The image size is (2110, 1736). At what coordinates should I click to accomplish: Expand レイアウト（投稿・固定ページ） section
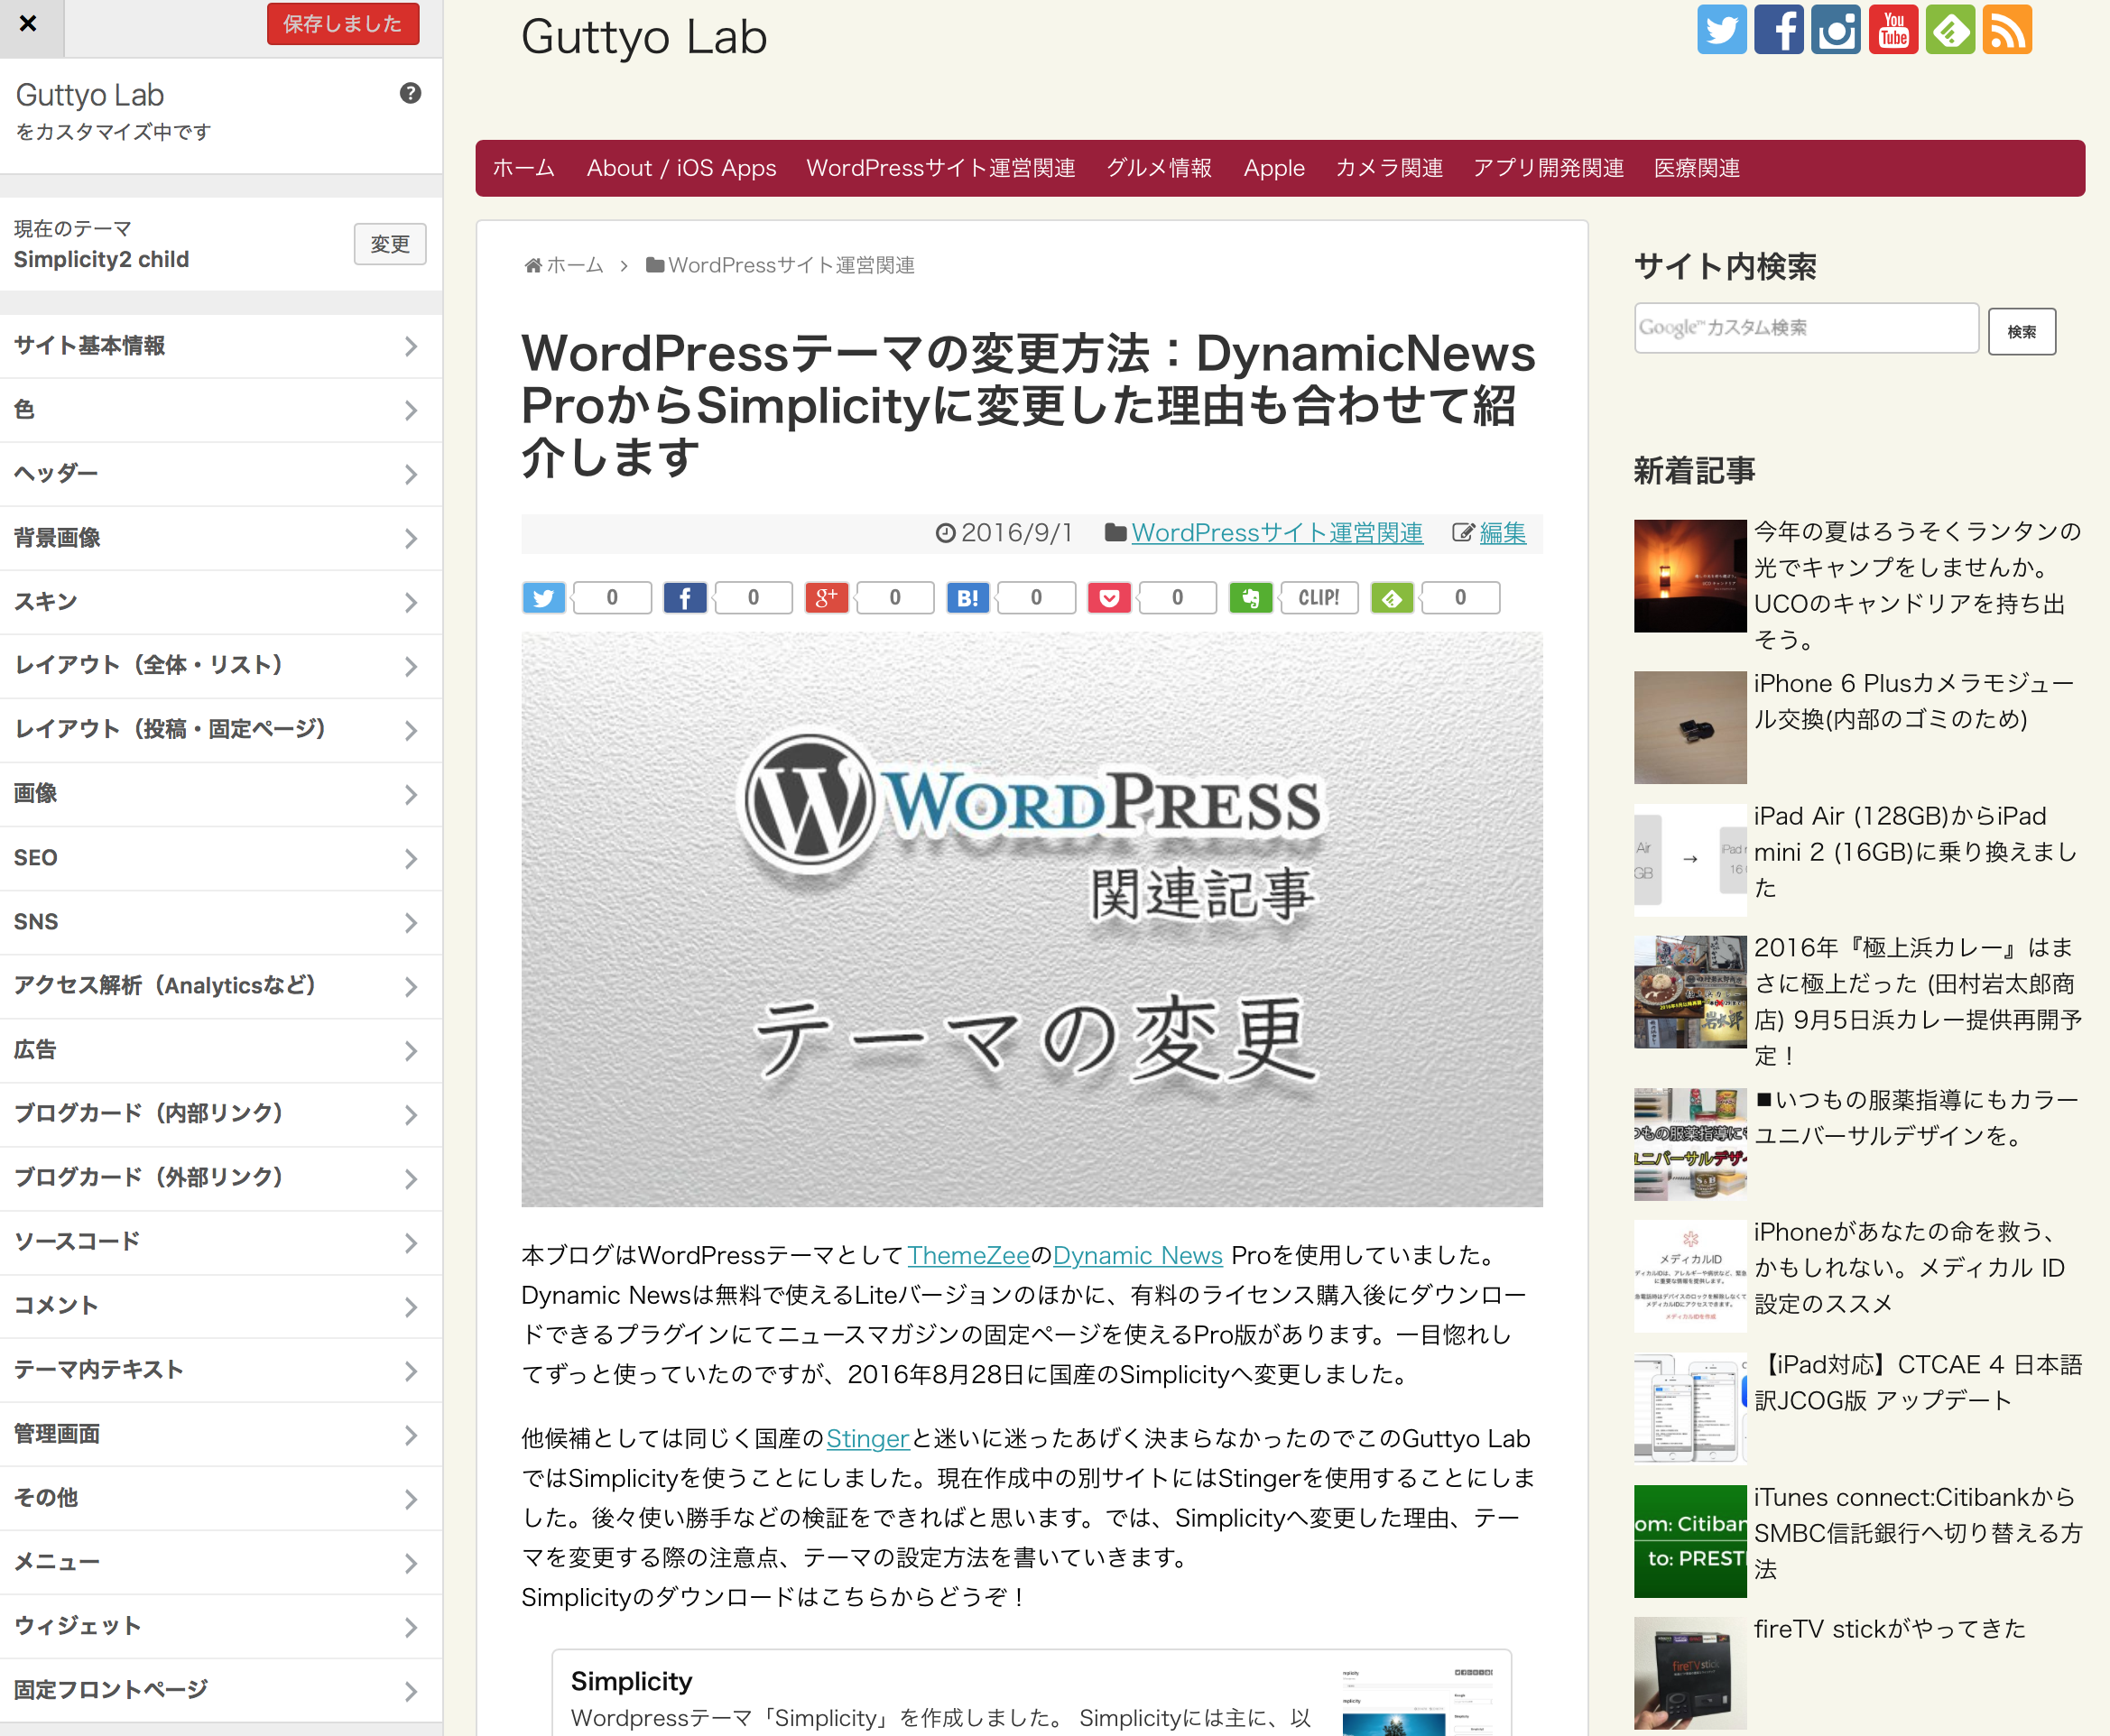[x=221, y=730]
